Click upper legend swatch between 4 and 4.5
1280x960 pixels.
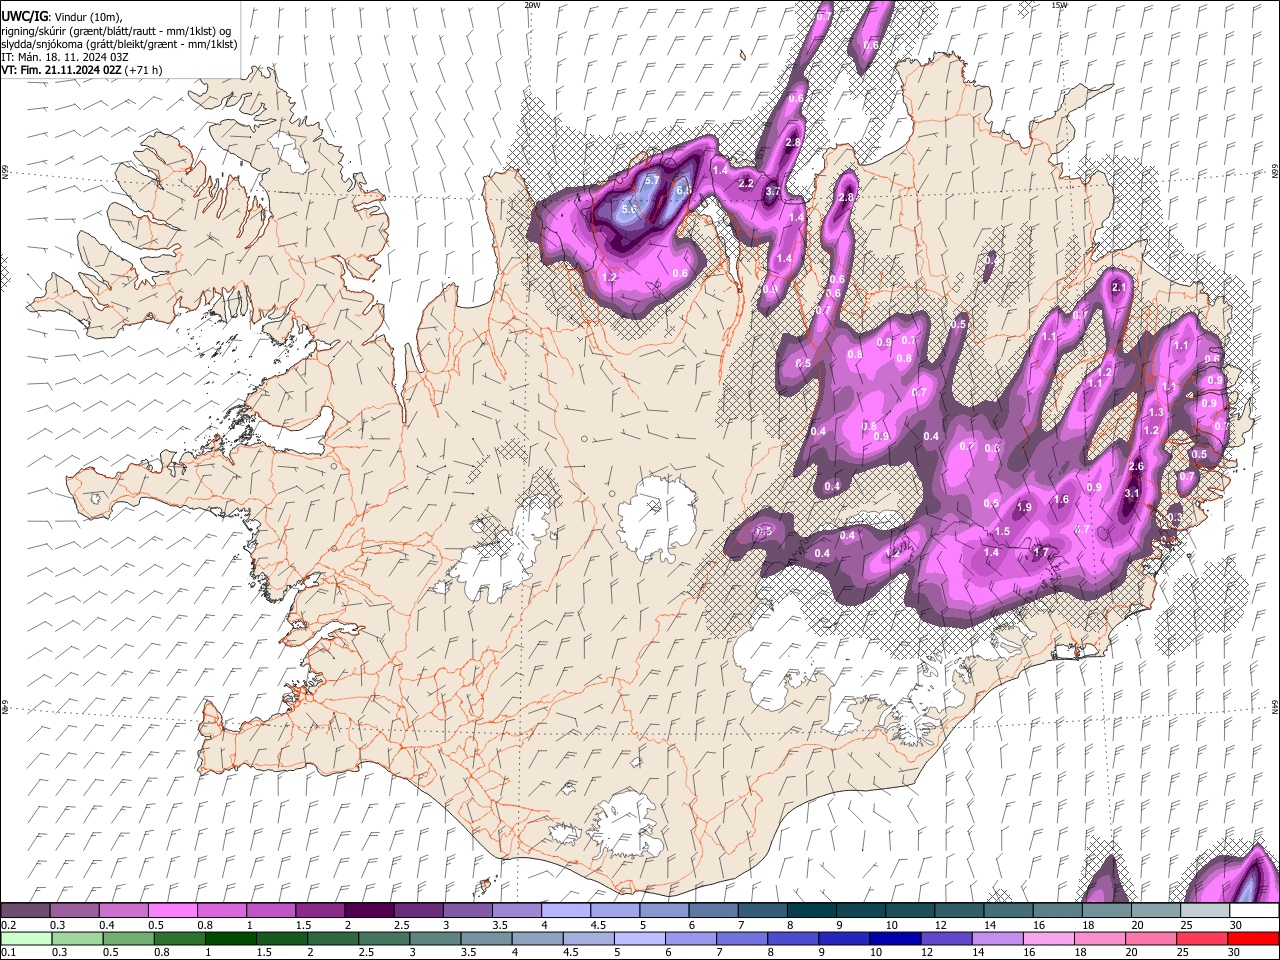(x=565, y=911)
